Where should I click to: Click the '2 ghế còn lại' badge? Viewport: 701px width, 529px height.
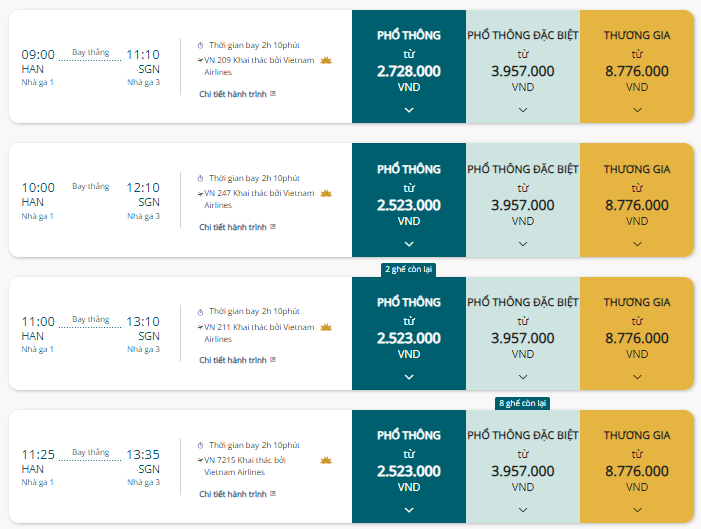tap(409, 269)
